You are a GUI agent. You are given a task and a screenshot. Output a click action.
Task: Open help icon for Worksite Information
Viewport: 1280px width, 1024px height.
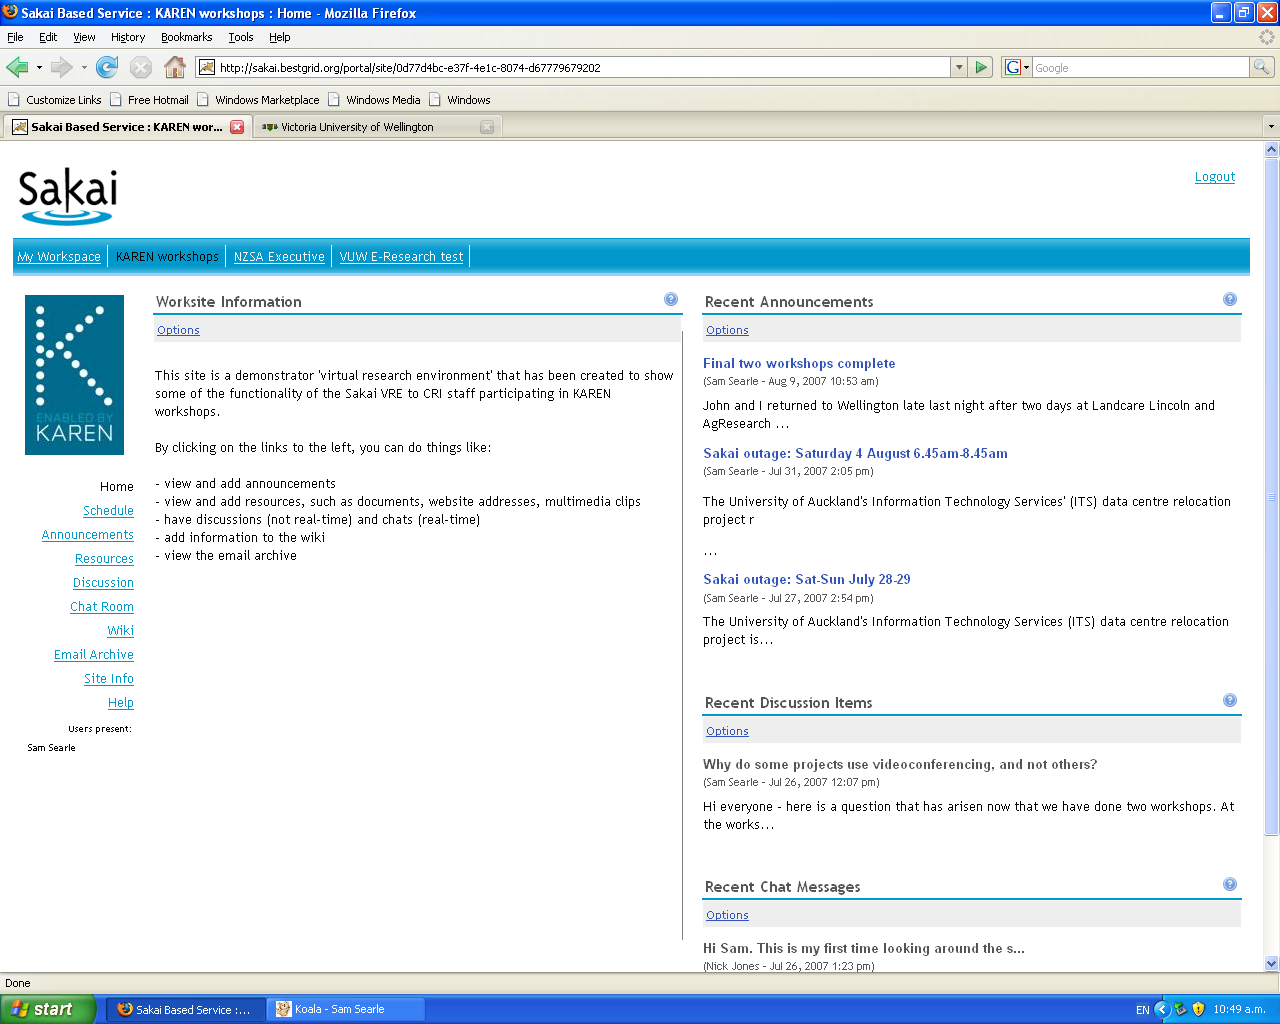671,299
